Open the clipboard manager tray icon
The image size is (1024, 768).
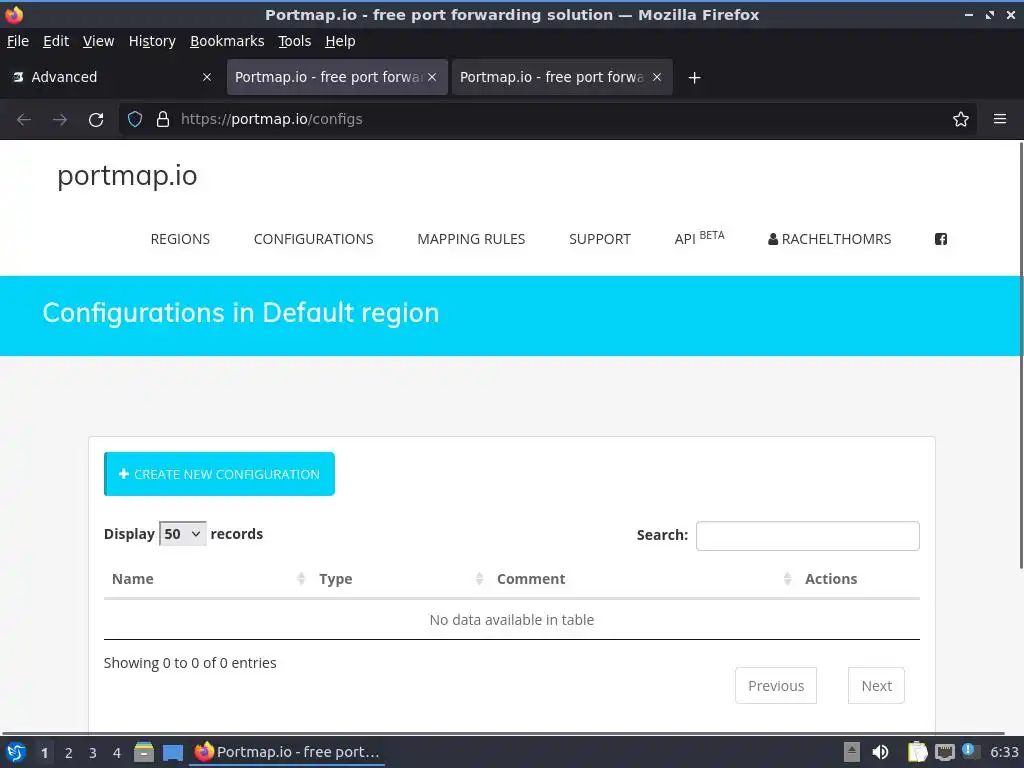click(917, 752)
